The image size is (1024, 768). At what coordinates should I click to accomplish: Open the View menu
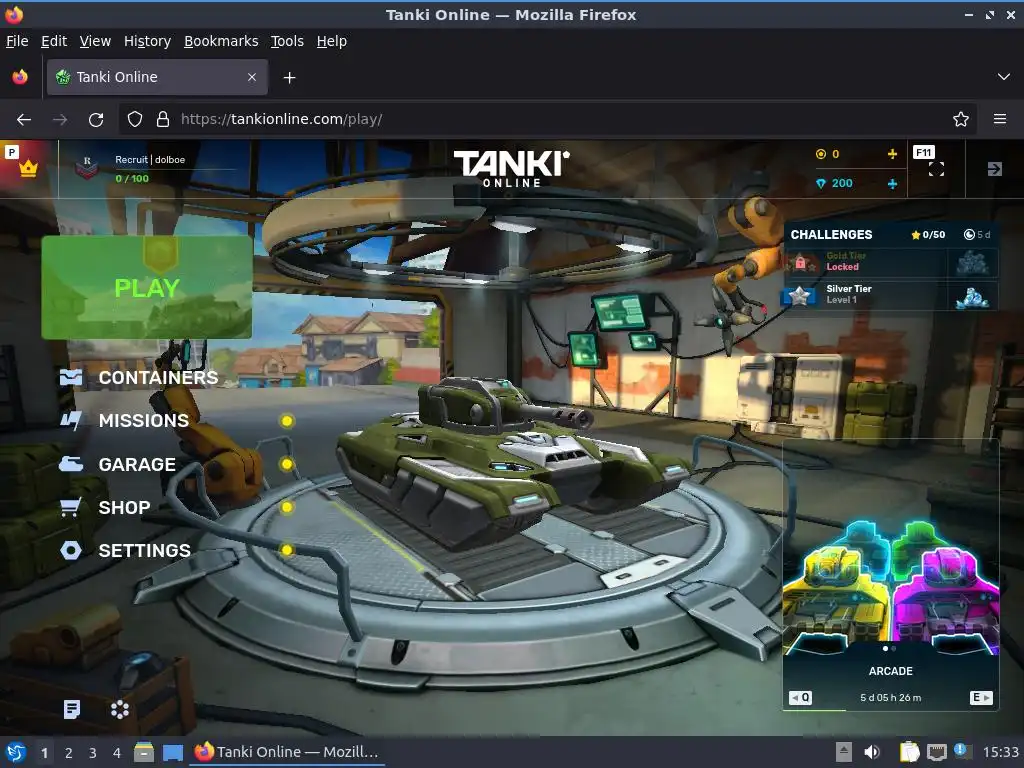pos(95,41)
